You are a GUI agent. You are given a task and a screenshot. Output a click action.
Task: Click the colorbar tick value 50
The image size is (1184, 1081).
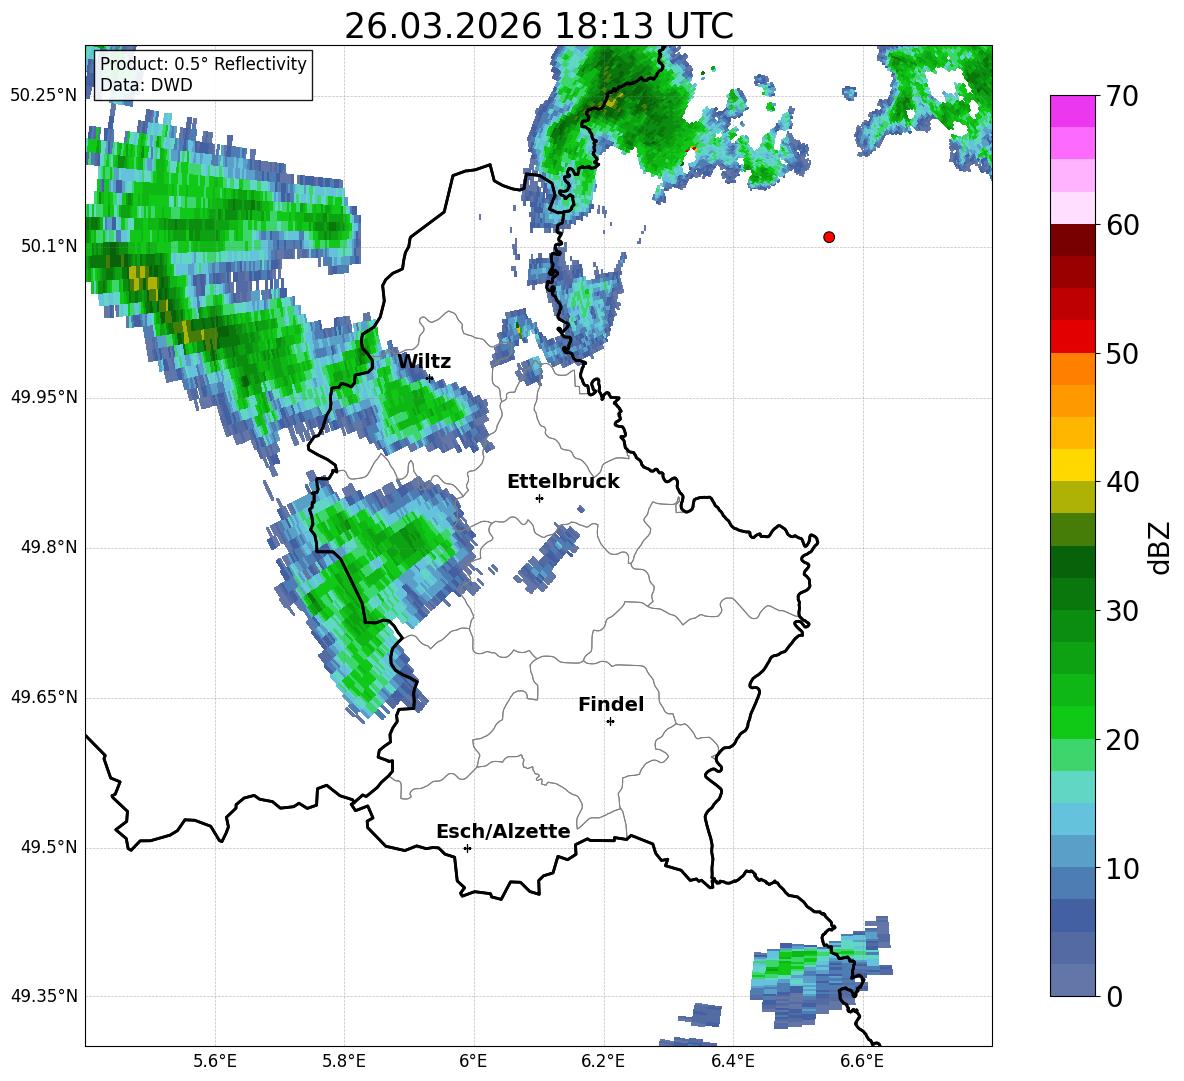tap(1122, 354)
